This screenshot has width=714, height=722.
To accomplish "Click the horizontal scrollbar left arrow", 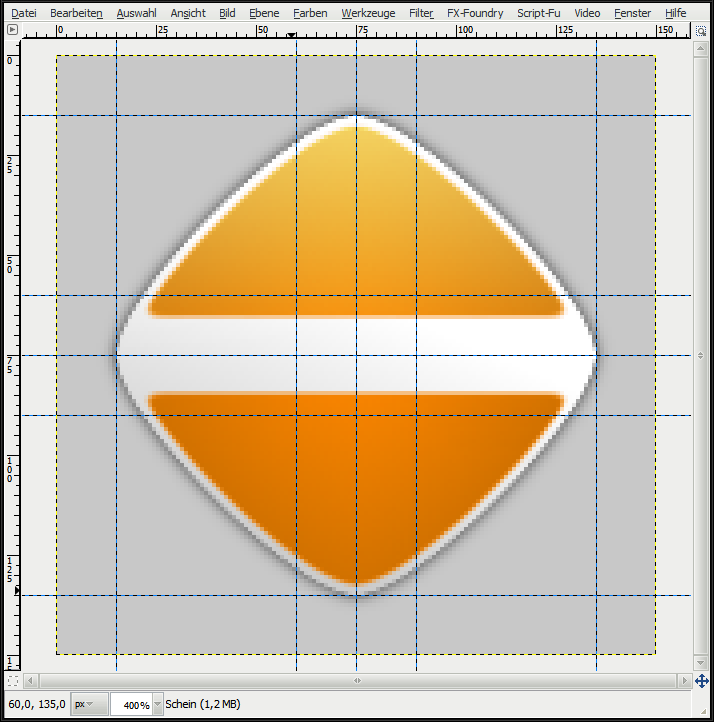I will (x=30, y=681).
